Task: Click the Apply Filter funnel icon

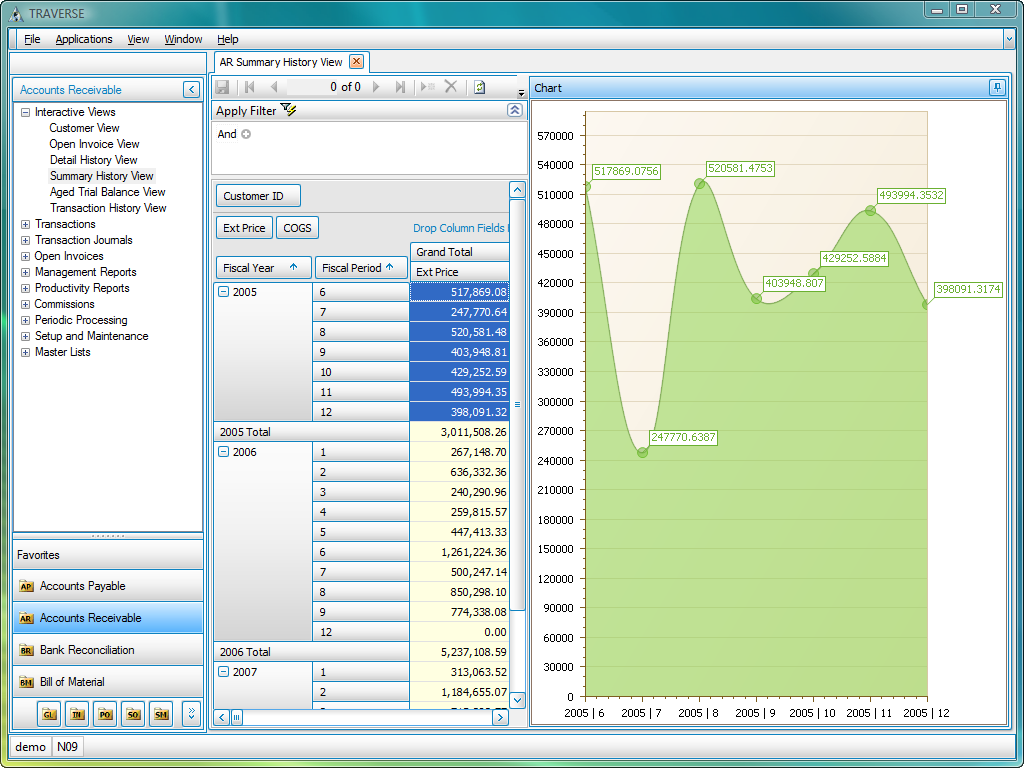Action: (288, 110)
